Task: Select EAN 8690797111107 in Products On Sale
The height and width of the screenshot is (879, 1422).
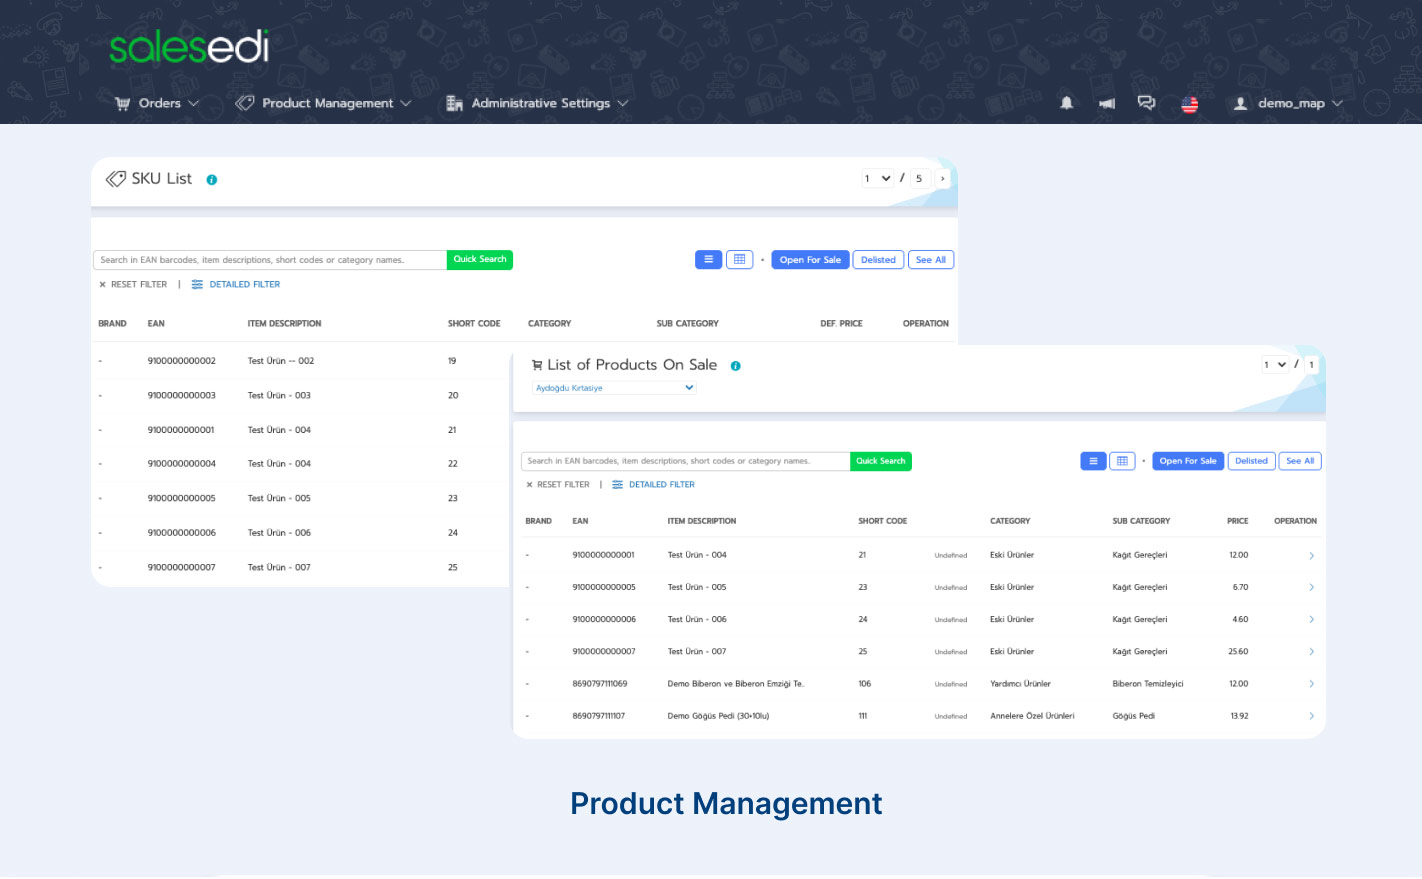Action: pos(599,716)
